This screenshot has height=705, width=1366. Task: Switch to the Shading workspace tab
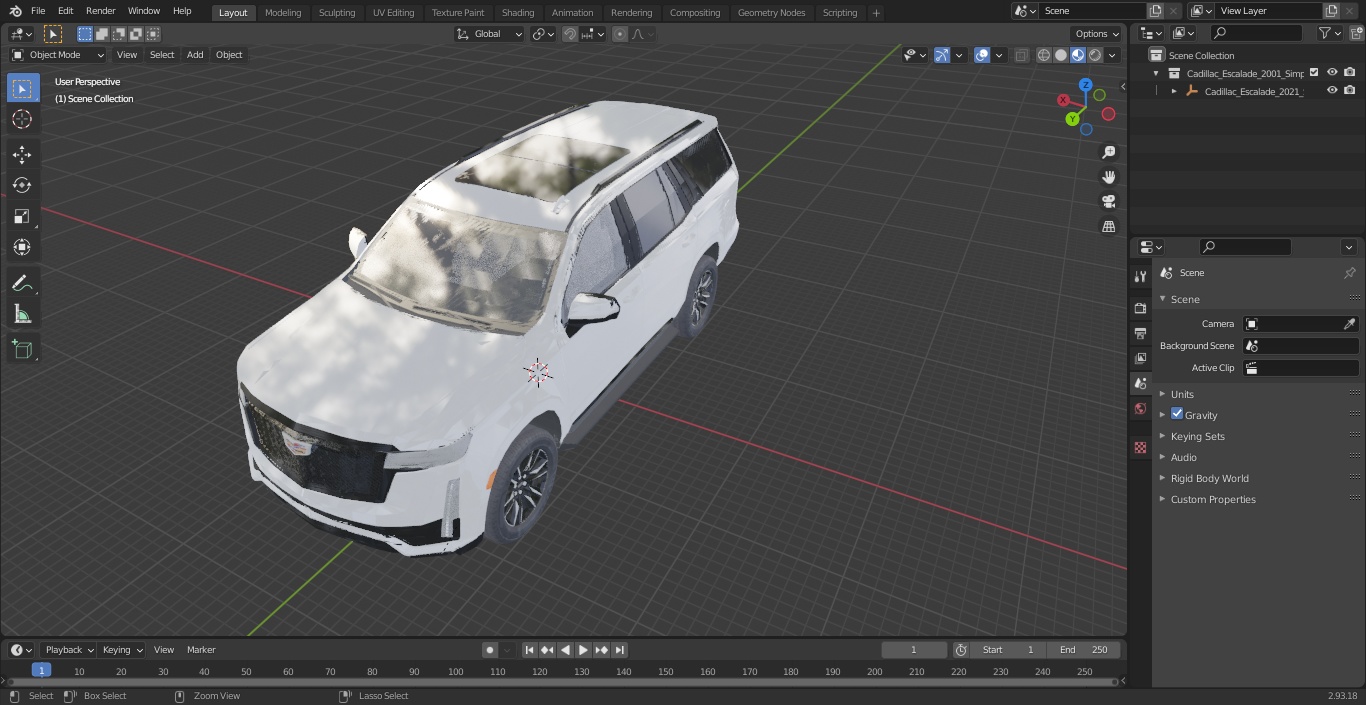click(x=518, y=12)
